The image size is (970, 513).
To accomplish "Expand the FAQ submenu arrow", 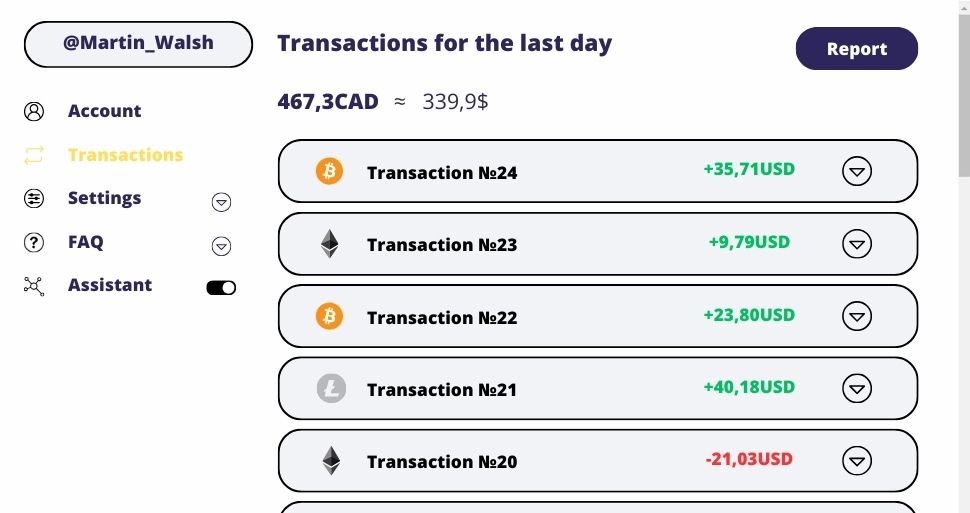I will pos(222,246).
